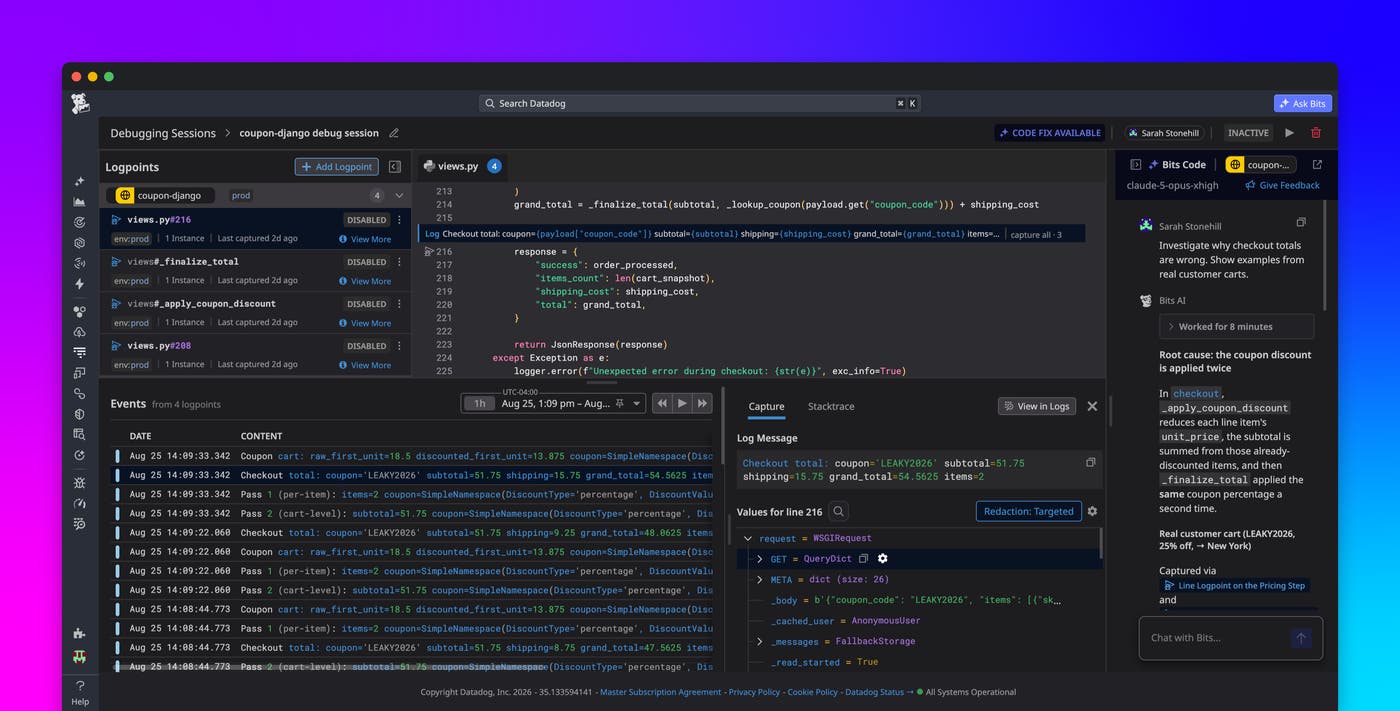Focus the Search Datadog field
This screenshot has width=1400, height=711.
coord(700,103)
